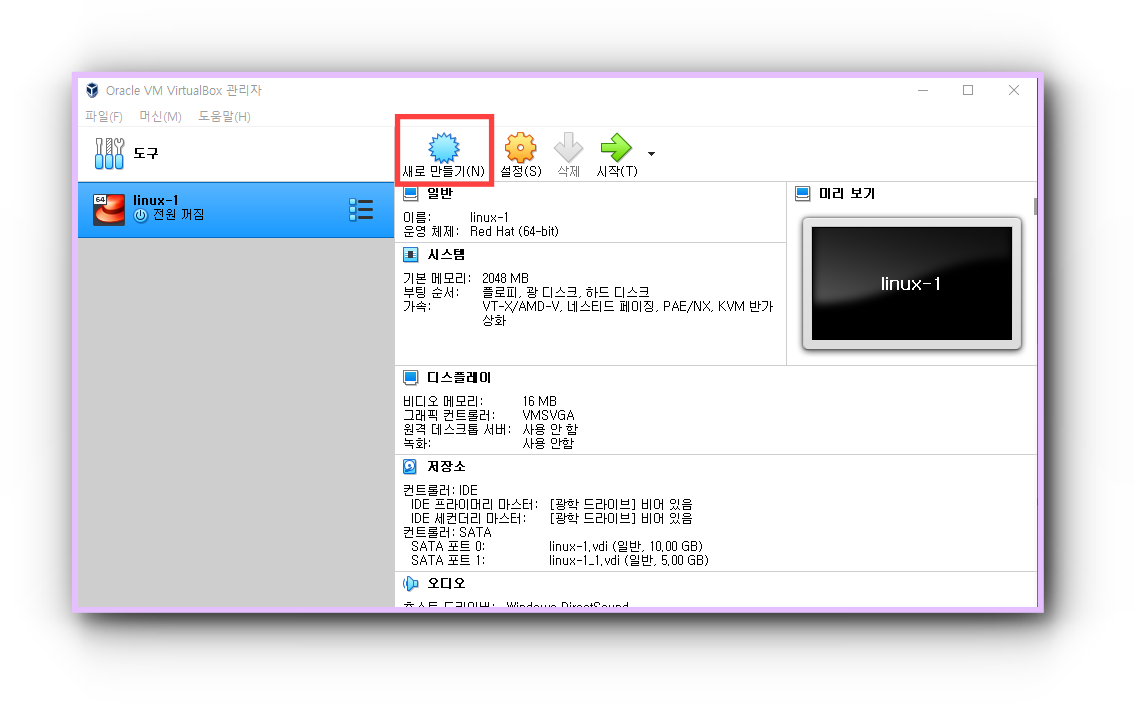Click the 부팅 순서 boot order value

(566, 292)
